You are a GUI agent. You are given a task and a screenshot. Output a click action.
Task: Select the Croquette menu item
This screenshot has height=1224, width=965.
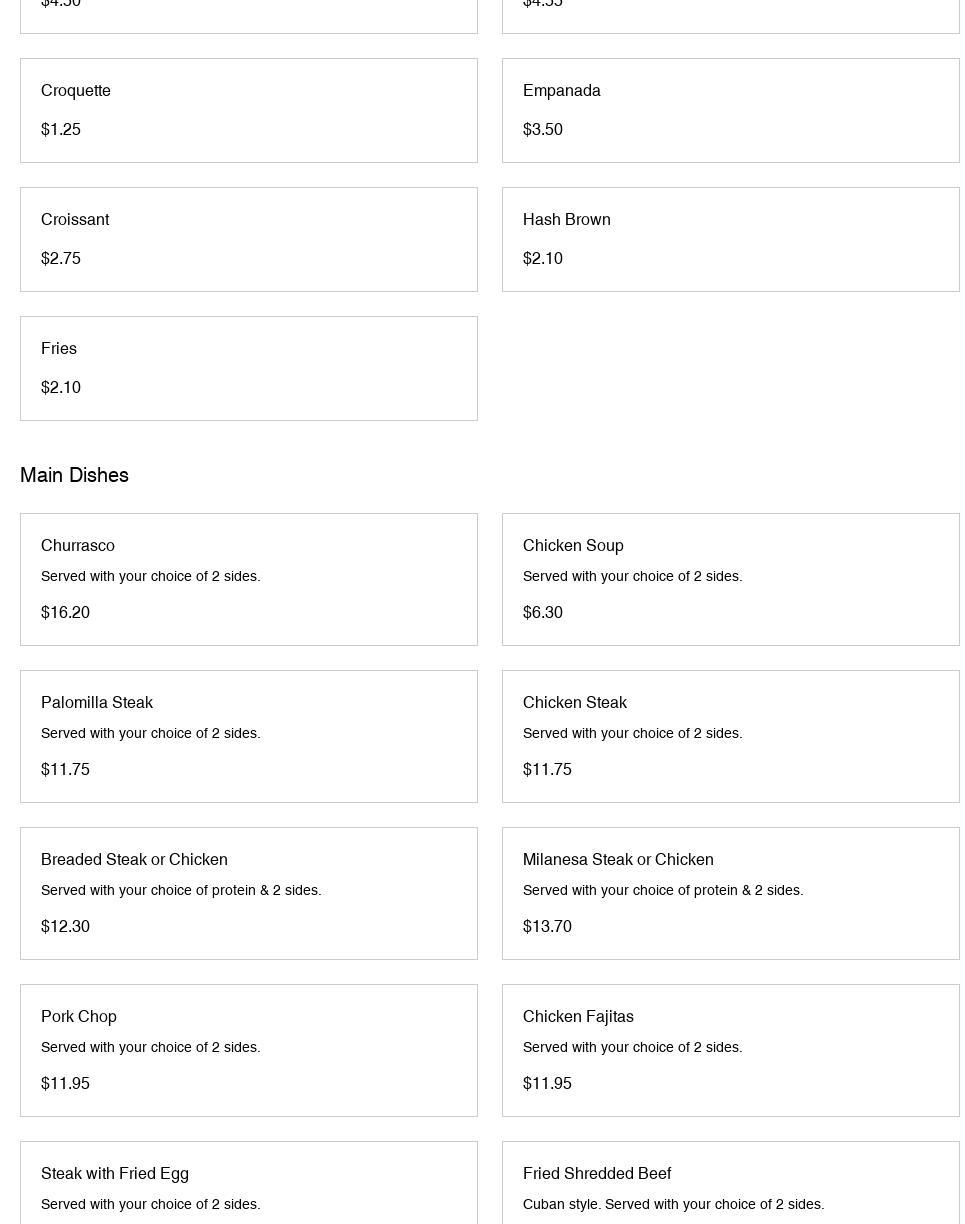[x=248, y=110]
